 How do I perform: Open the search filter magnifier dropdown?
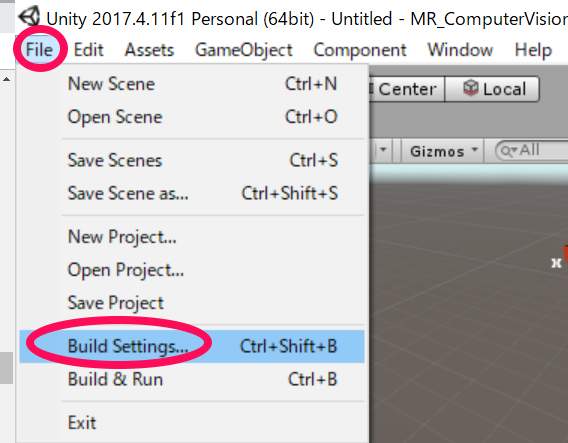[x=509, y=151]
